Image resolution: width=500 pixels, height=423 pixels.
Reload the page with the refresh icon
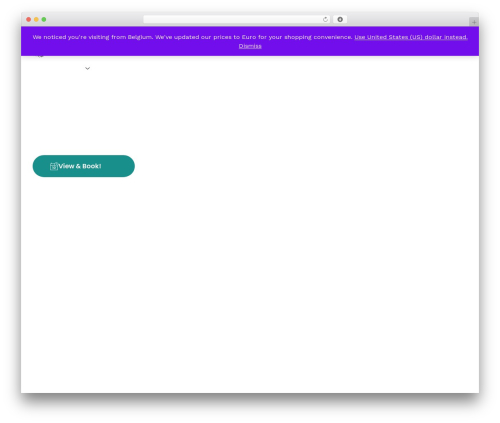[x=325, y=19]
